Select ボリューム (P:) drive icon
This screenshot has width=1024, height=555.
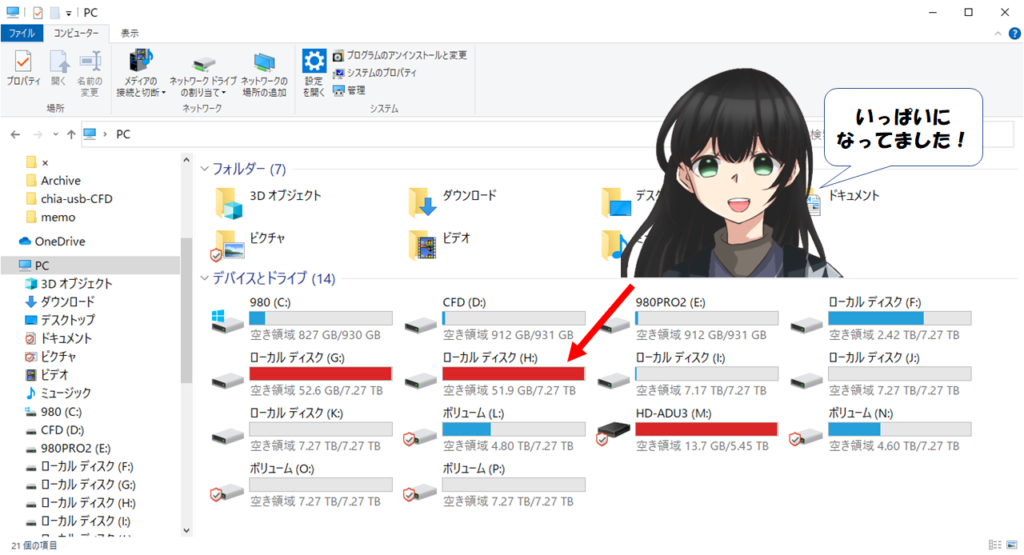point(420,492)
